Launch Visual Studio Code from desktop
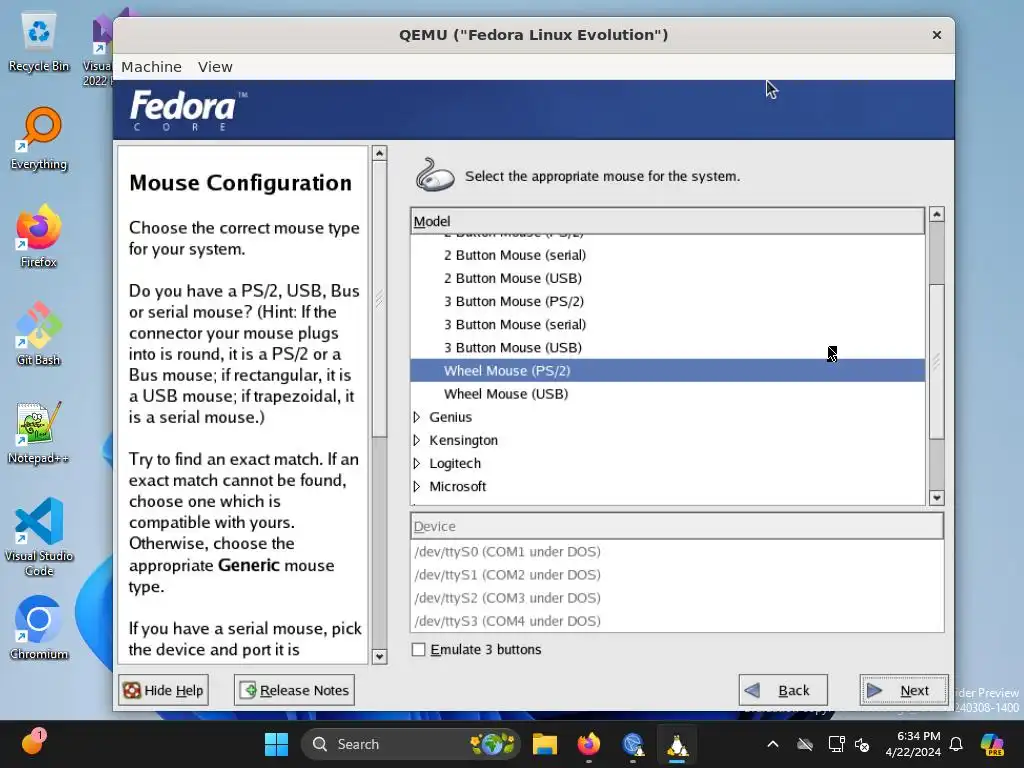Screen dimensions: 1024x768 pyautogui.click(x=39, y=537)
